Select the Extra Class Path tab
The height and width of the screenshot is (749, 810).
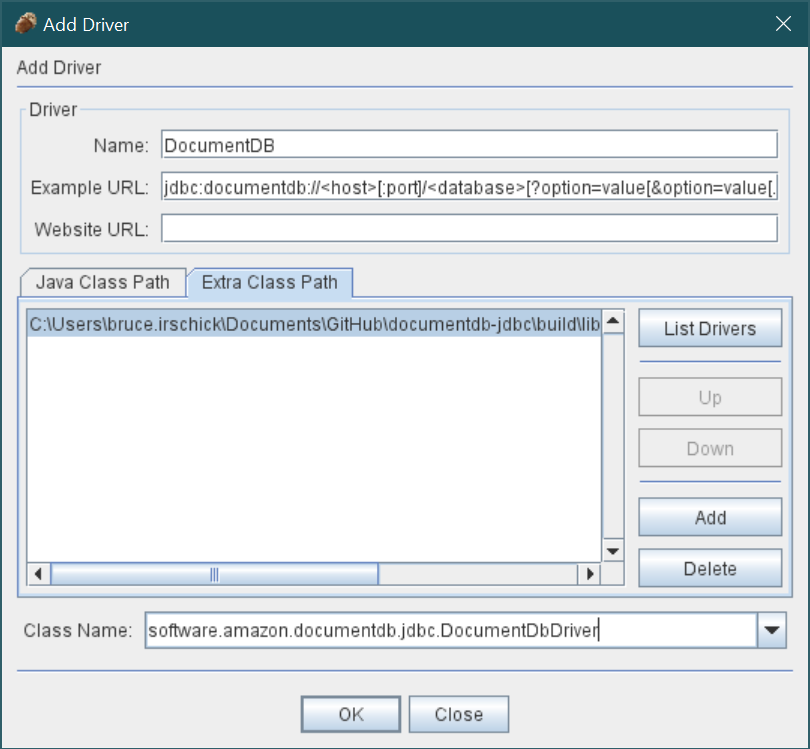click(x=270, y=283)
